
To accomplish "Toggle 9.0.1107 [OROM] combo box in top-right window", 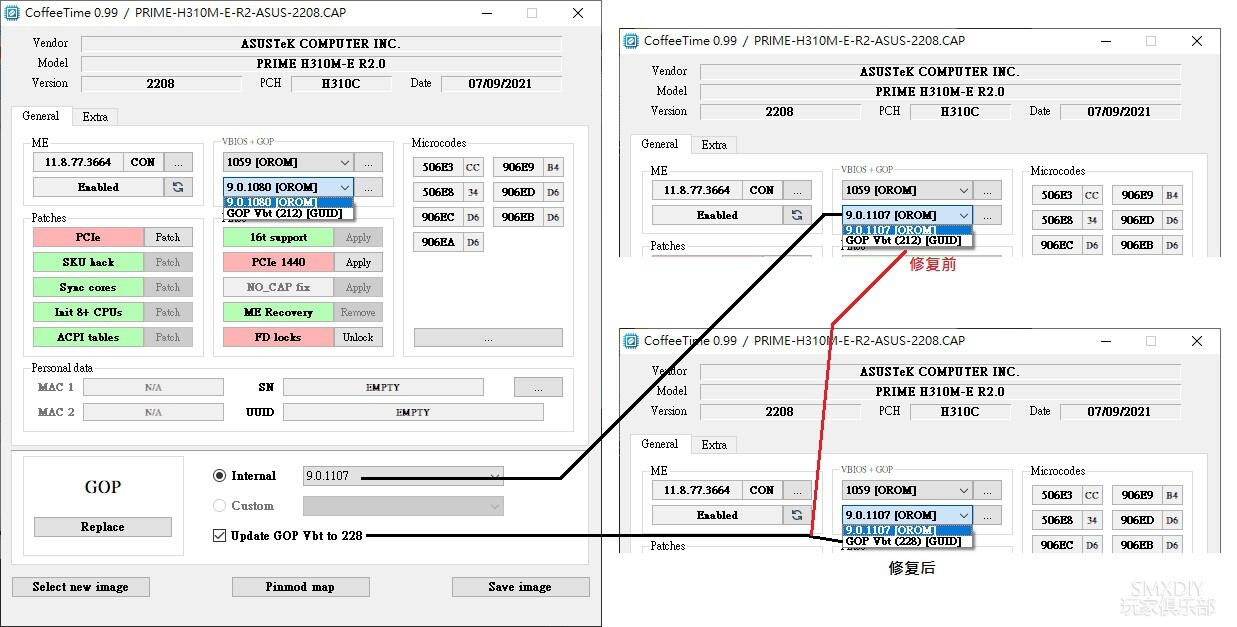I will tap(908, 215).
